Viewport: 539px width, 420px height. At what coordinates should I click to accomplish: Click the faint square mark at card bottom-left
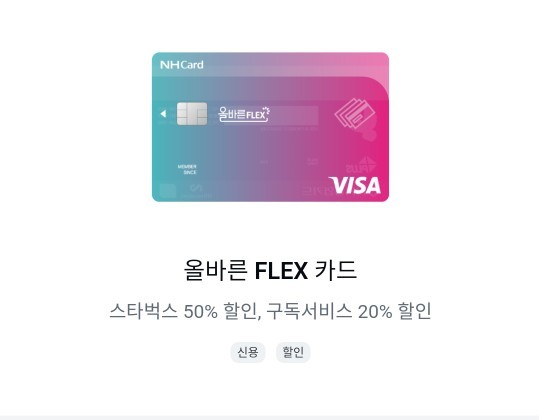tap(167, 191)
